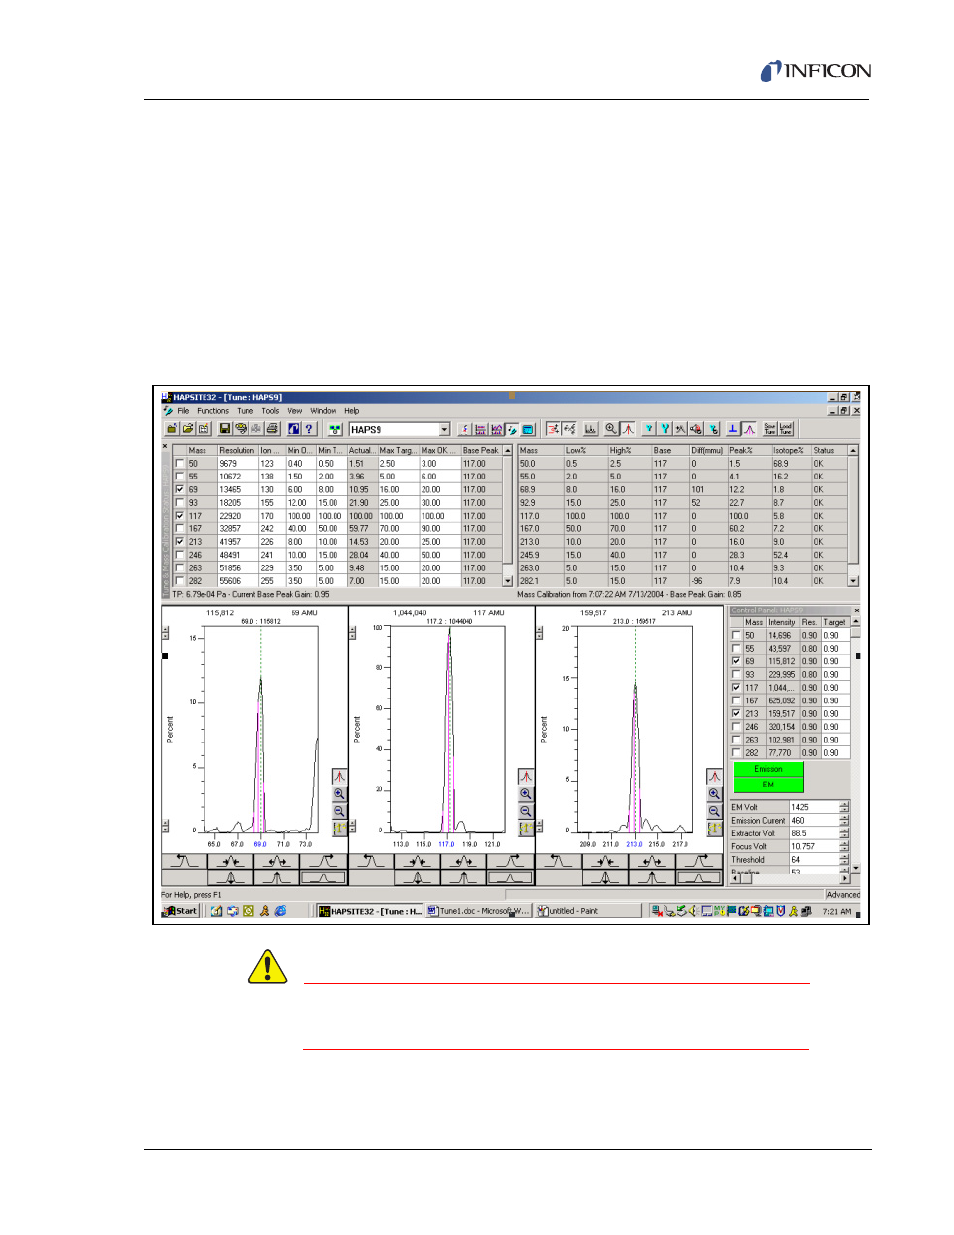Open the View menu
The width and height of the screenshot is (954, 1235).
coord(295,411)
